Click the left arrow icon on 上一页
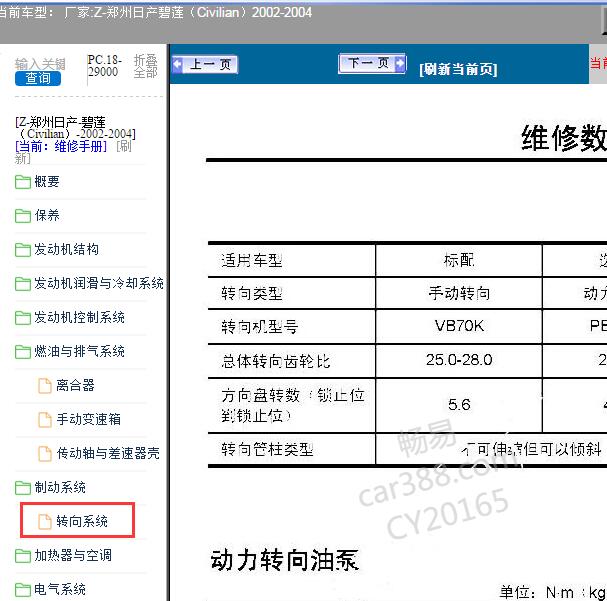The image size is (607, 601). click(177, 64)
